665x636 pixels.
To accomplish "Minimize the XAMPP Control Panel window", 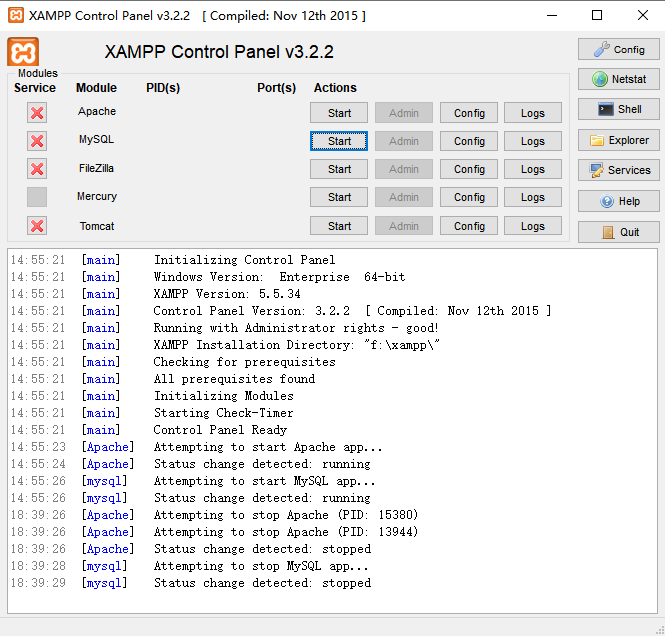I will 552,15.
